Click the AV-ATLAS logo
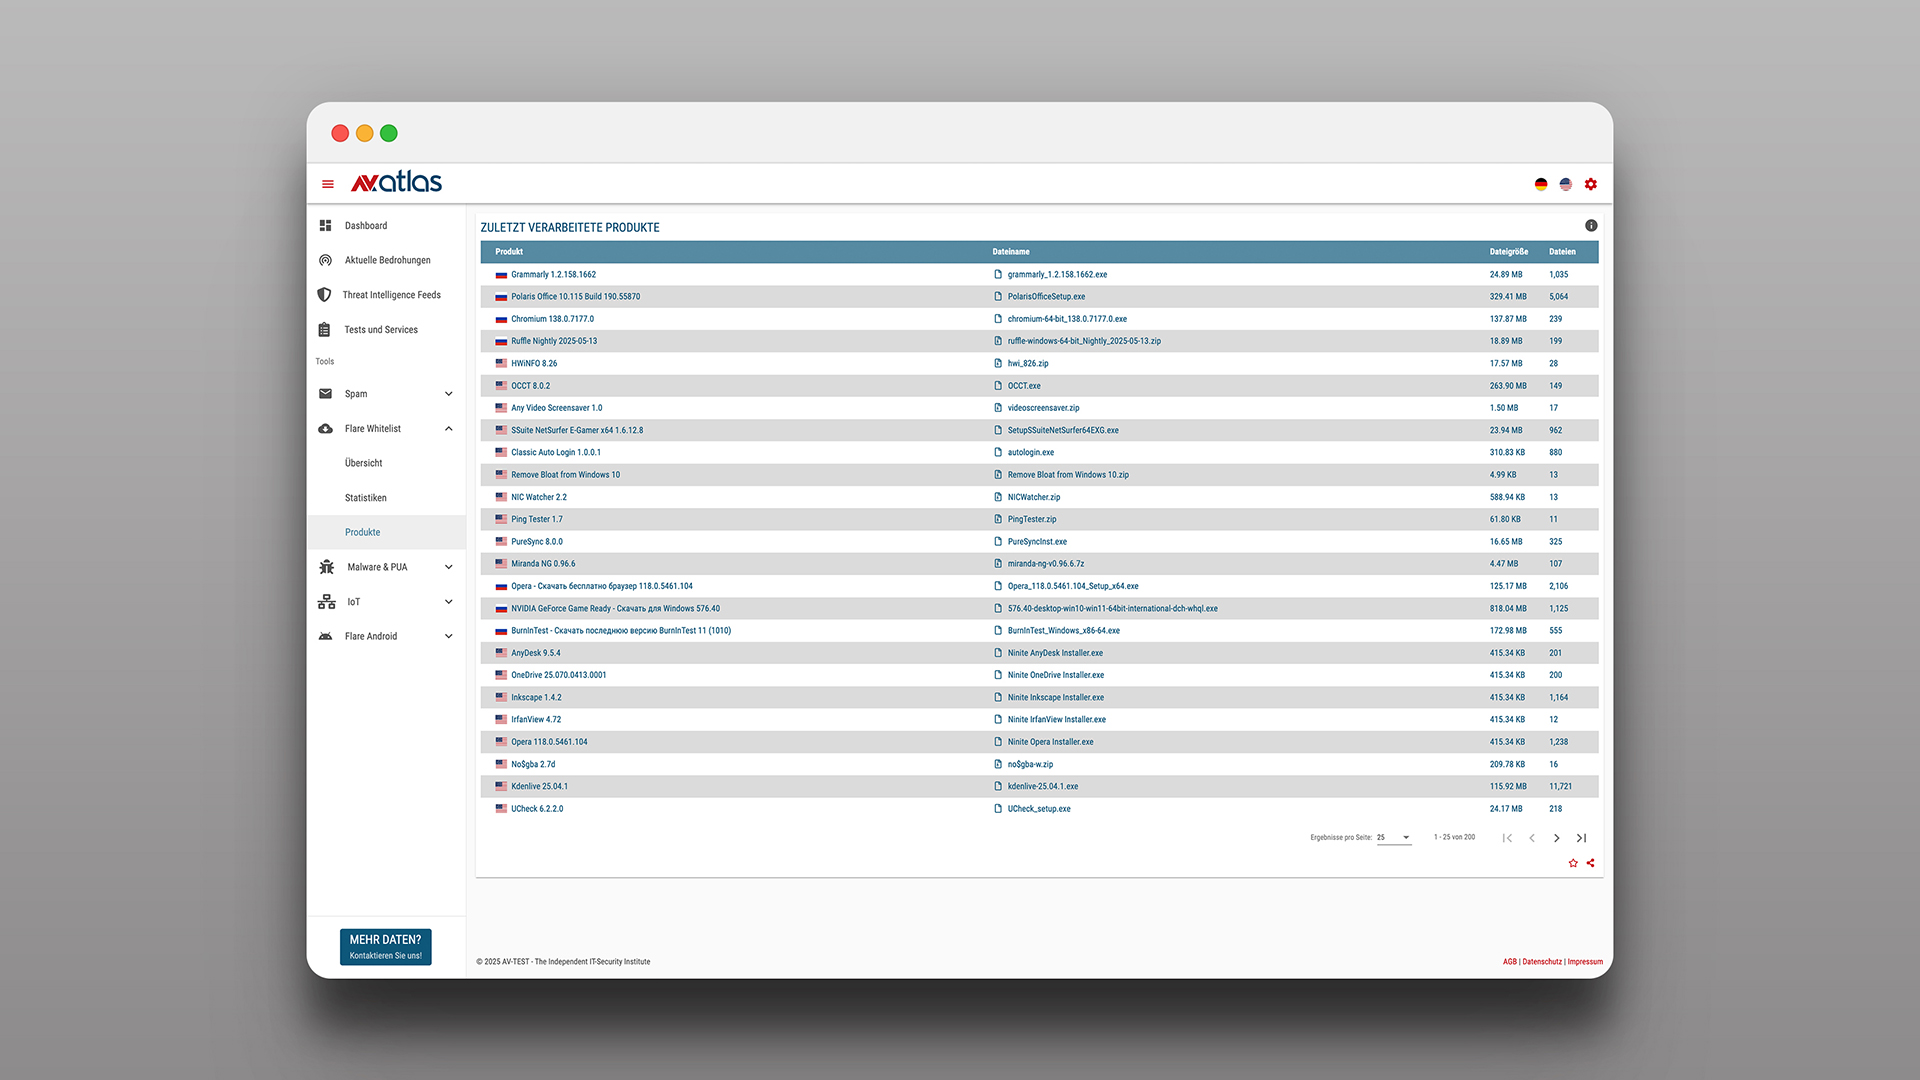Screen dimensions: 1920x1080 (396, 182)
